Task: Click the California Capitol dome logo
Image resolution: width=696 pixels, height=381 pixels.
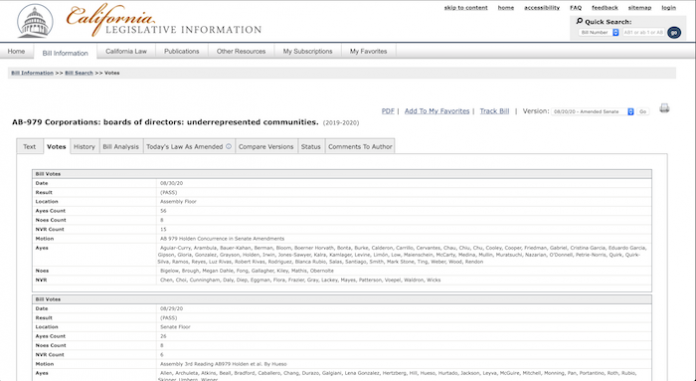Action: point(35,21)
